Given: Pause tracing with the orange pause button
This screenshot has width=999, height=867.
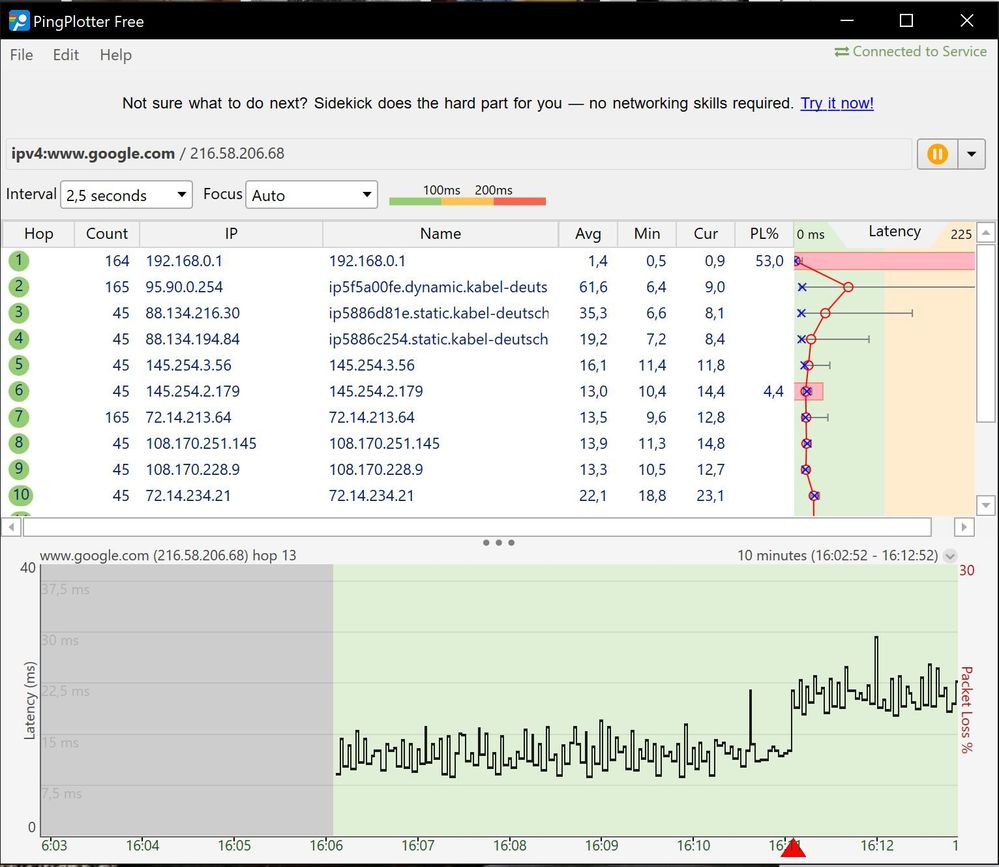Looking at the screenshot, I should pyautogui.click(x=937, y=154).
